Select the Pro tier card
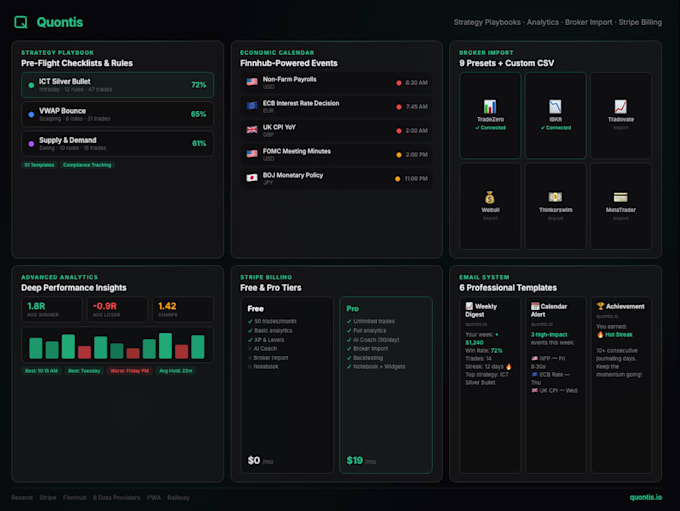The height and width of the screenshot is (511, 680). tap(386, 385)
